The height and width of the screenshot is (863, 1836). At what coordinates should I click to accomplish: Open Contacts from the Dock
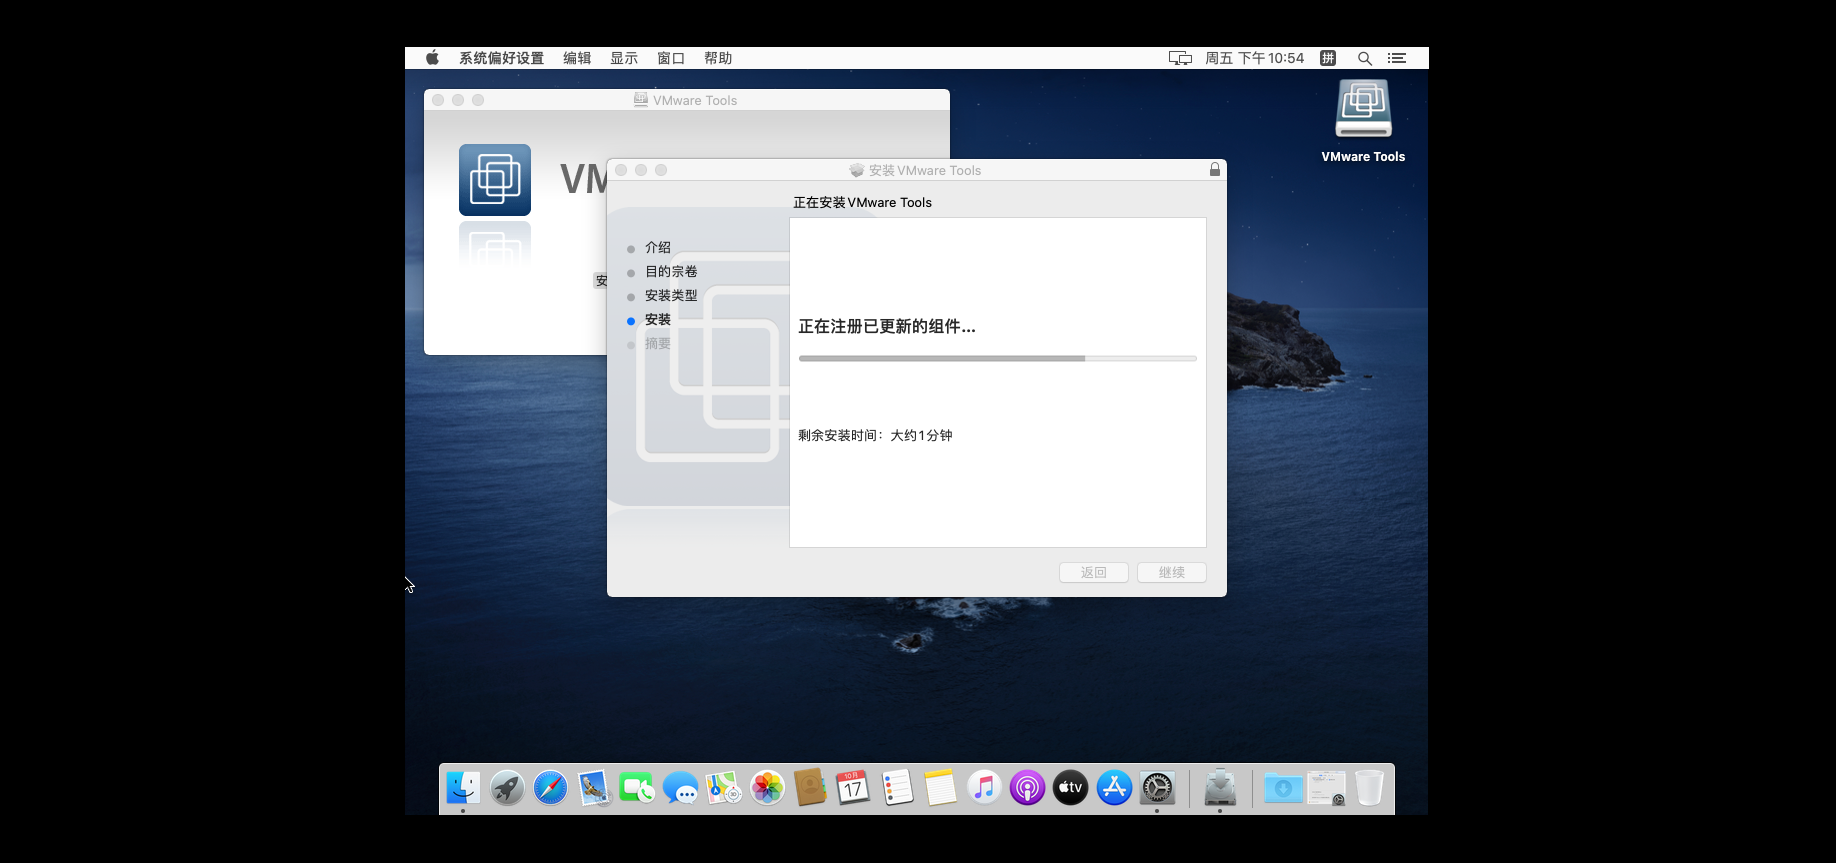pos(810,788)
